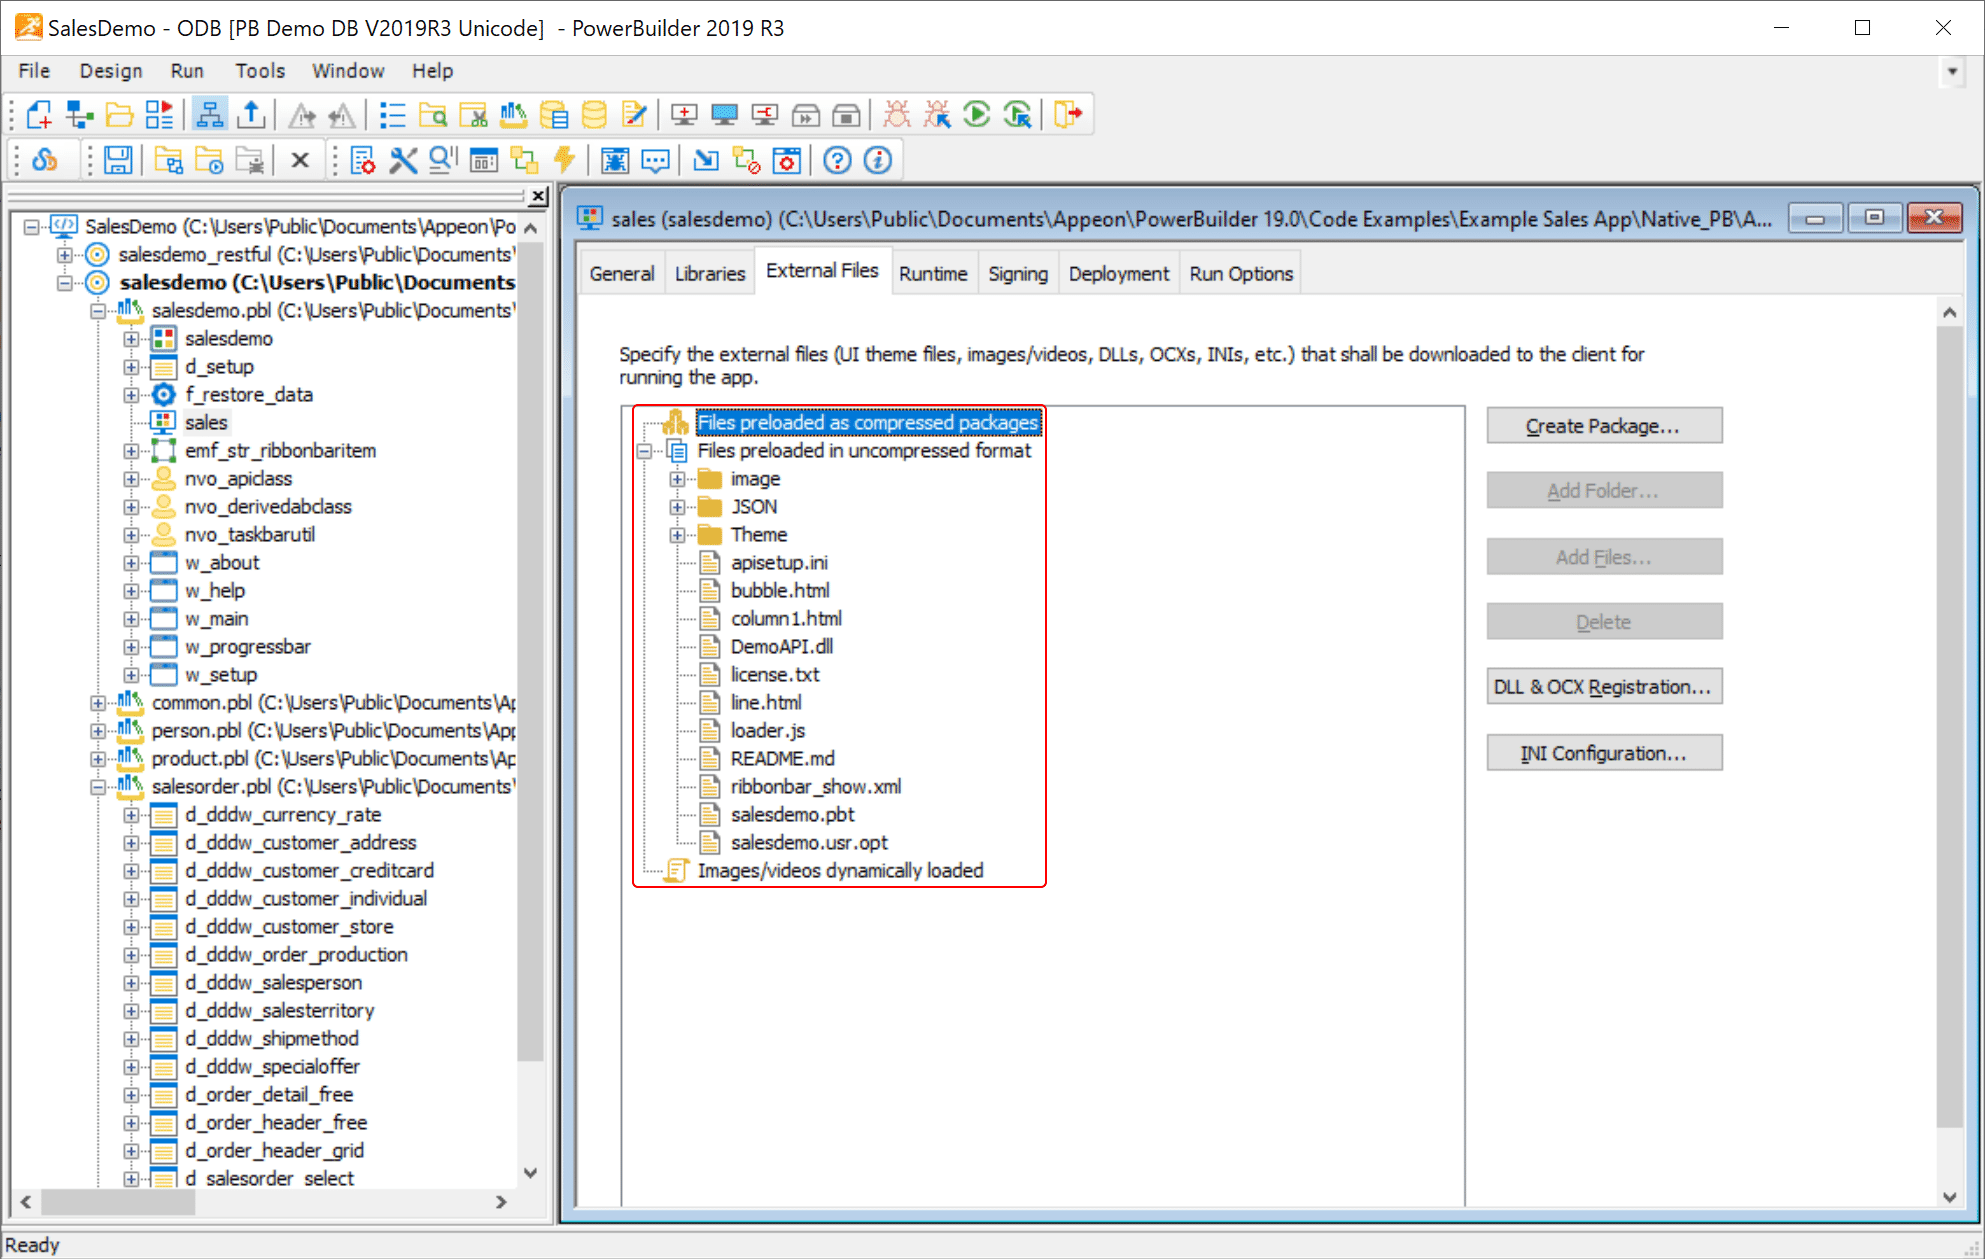1985x1259 pixels.
Task: Click the green Run play icon
Action: (x=977, y=114)
